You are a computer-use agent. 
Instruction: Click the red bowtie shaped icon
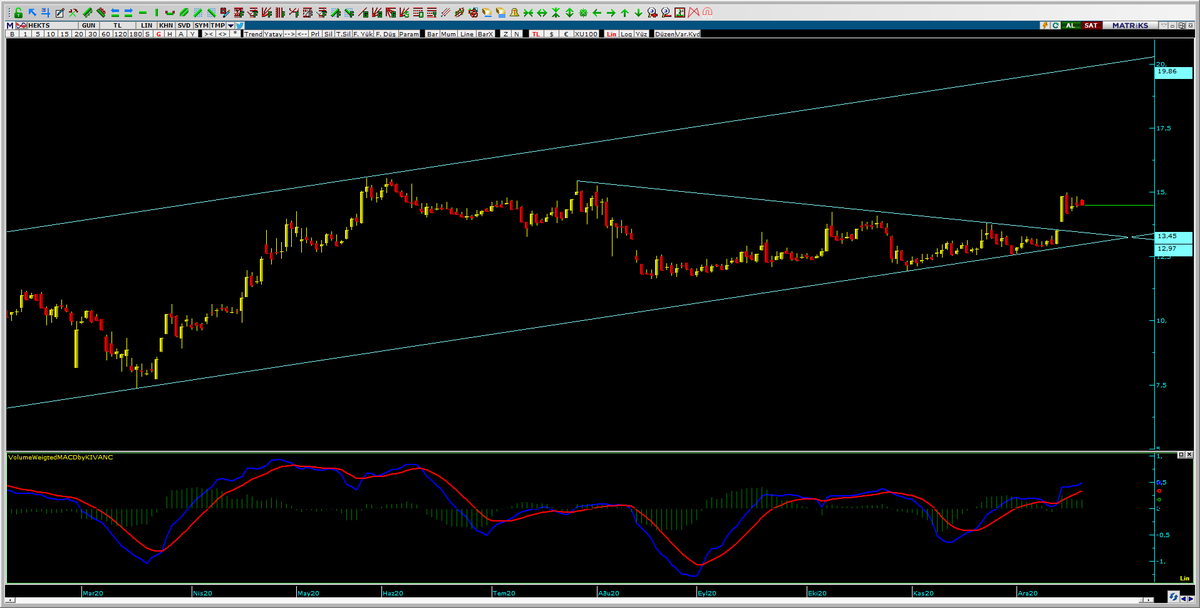(x=693, y=13)
